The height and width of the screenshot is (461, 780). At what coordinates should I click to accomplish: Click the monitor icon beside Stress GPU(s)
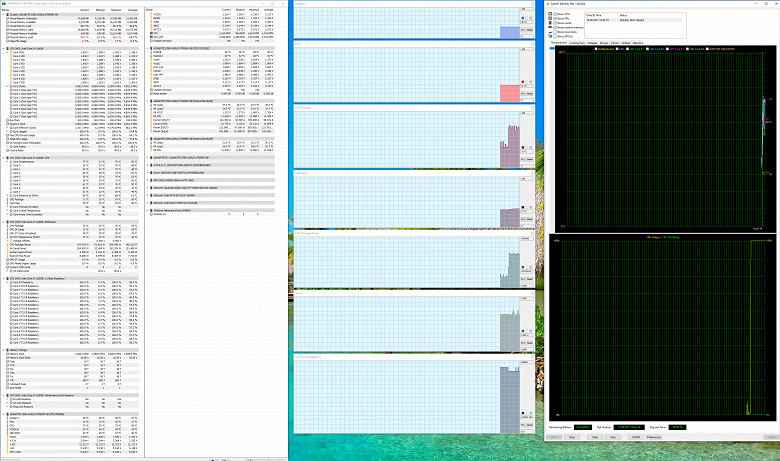point(550,36)
